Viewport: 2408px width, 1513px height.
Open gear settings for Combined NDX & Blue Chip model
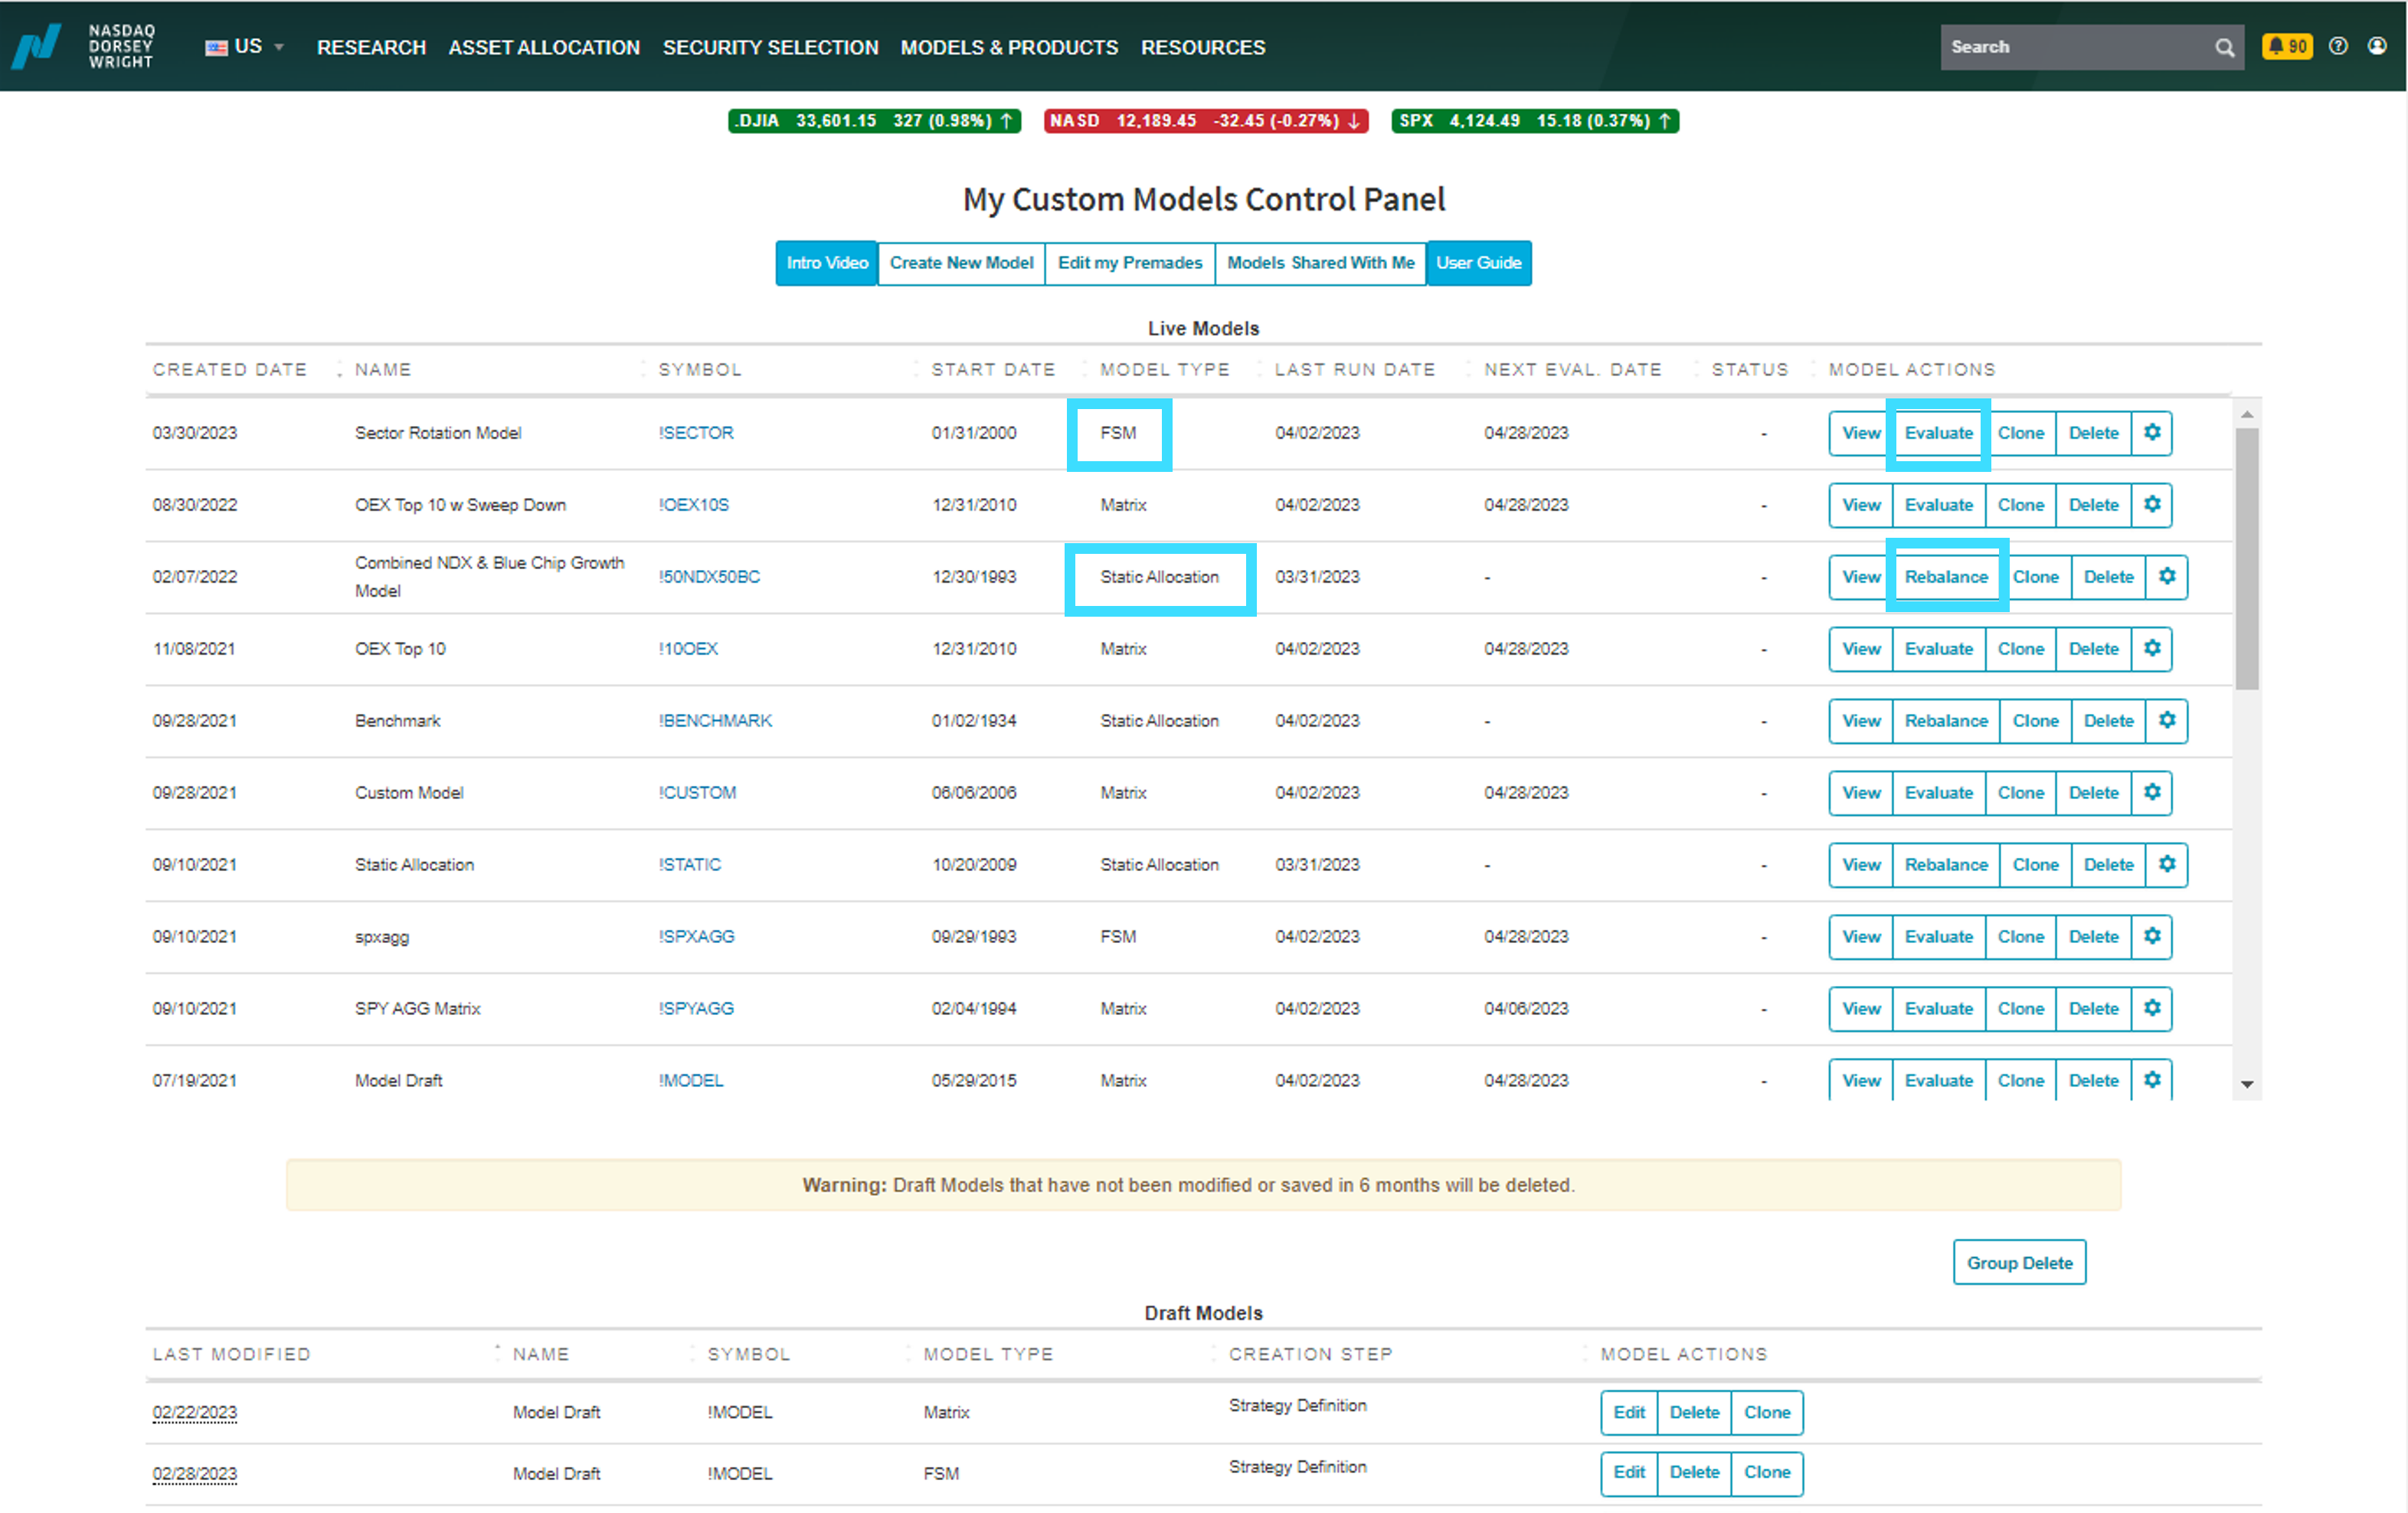click(2166, 576)
